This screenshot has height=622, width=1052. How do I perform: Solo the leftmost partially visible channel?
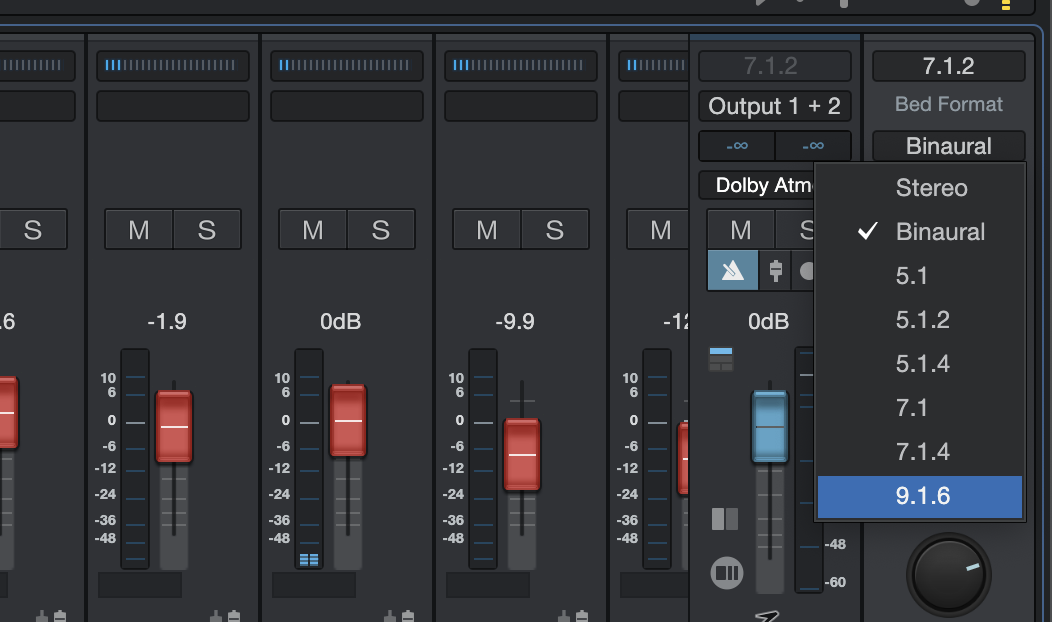tap(33, 229)
